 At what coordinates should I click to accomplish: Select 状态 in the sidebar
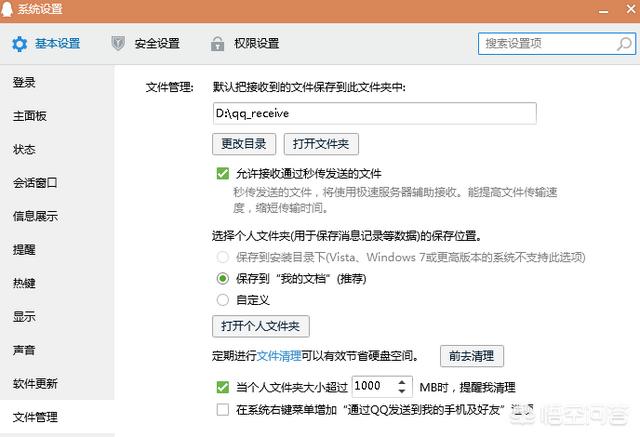pyautogui.click(x=57, y=149)
